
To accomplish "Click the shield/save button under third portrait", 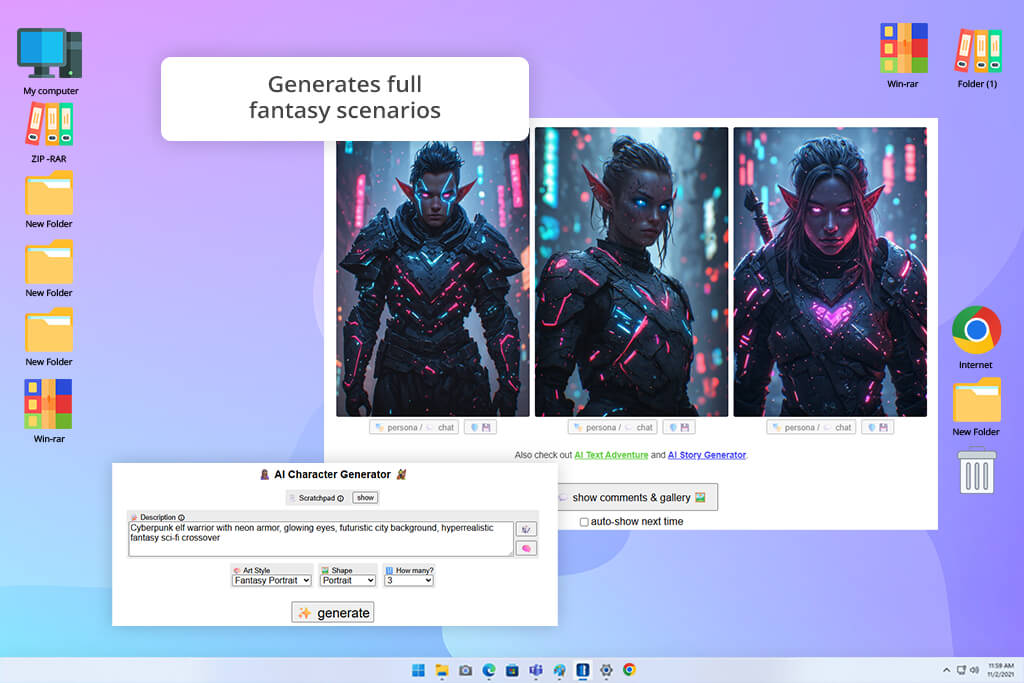I will 878,428.
